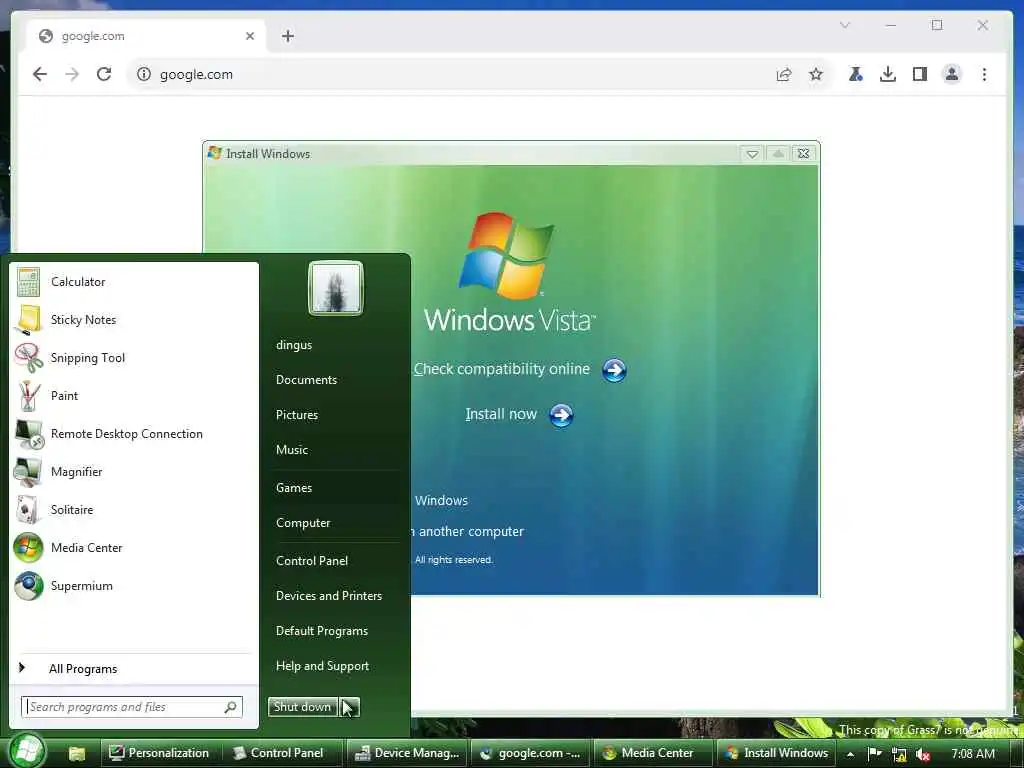This screenshot has width=1024, height=768.
Task: Open Default Programs entry
Action: coord(322,631)
